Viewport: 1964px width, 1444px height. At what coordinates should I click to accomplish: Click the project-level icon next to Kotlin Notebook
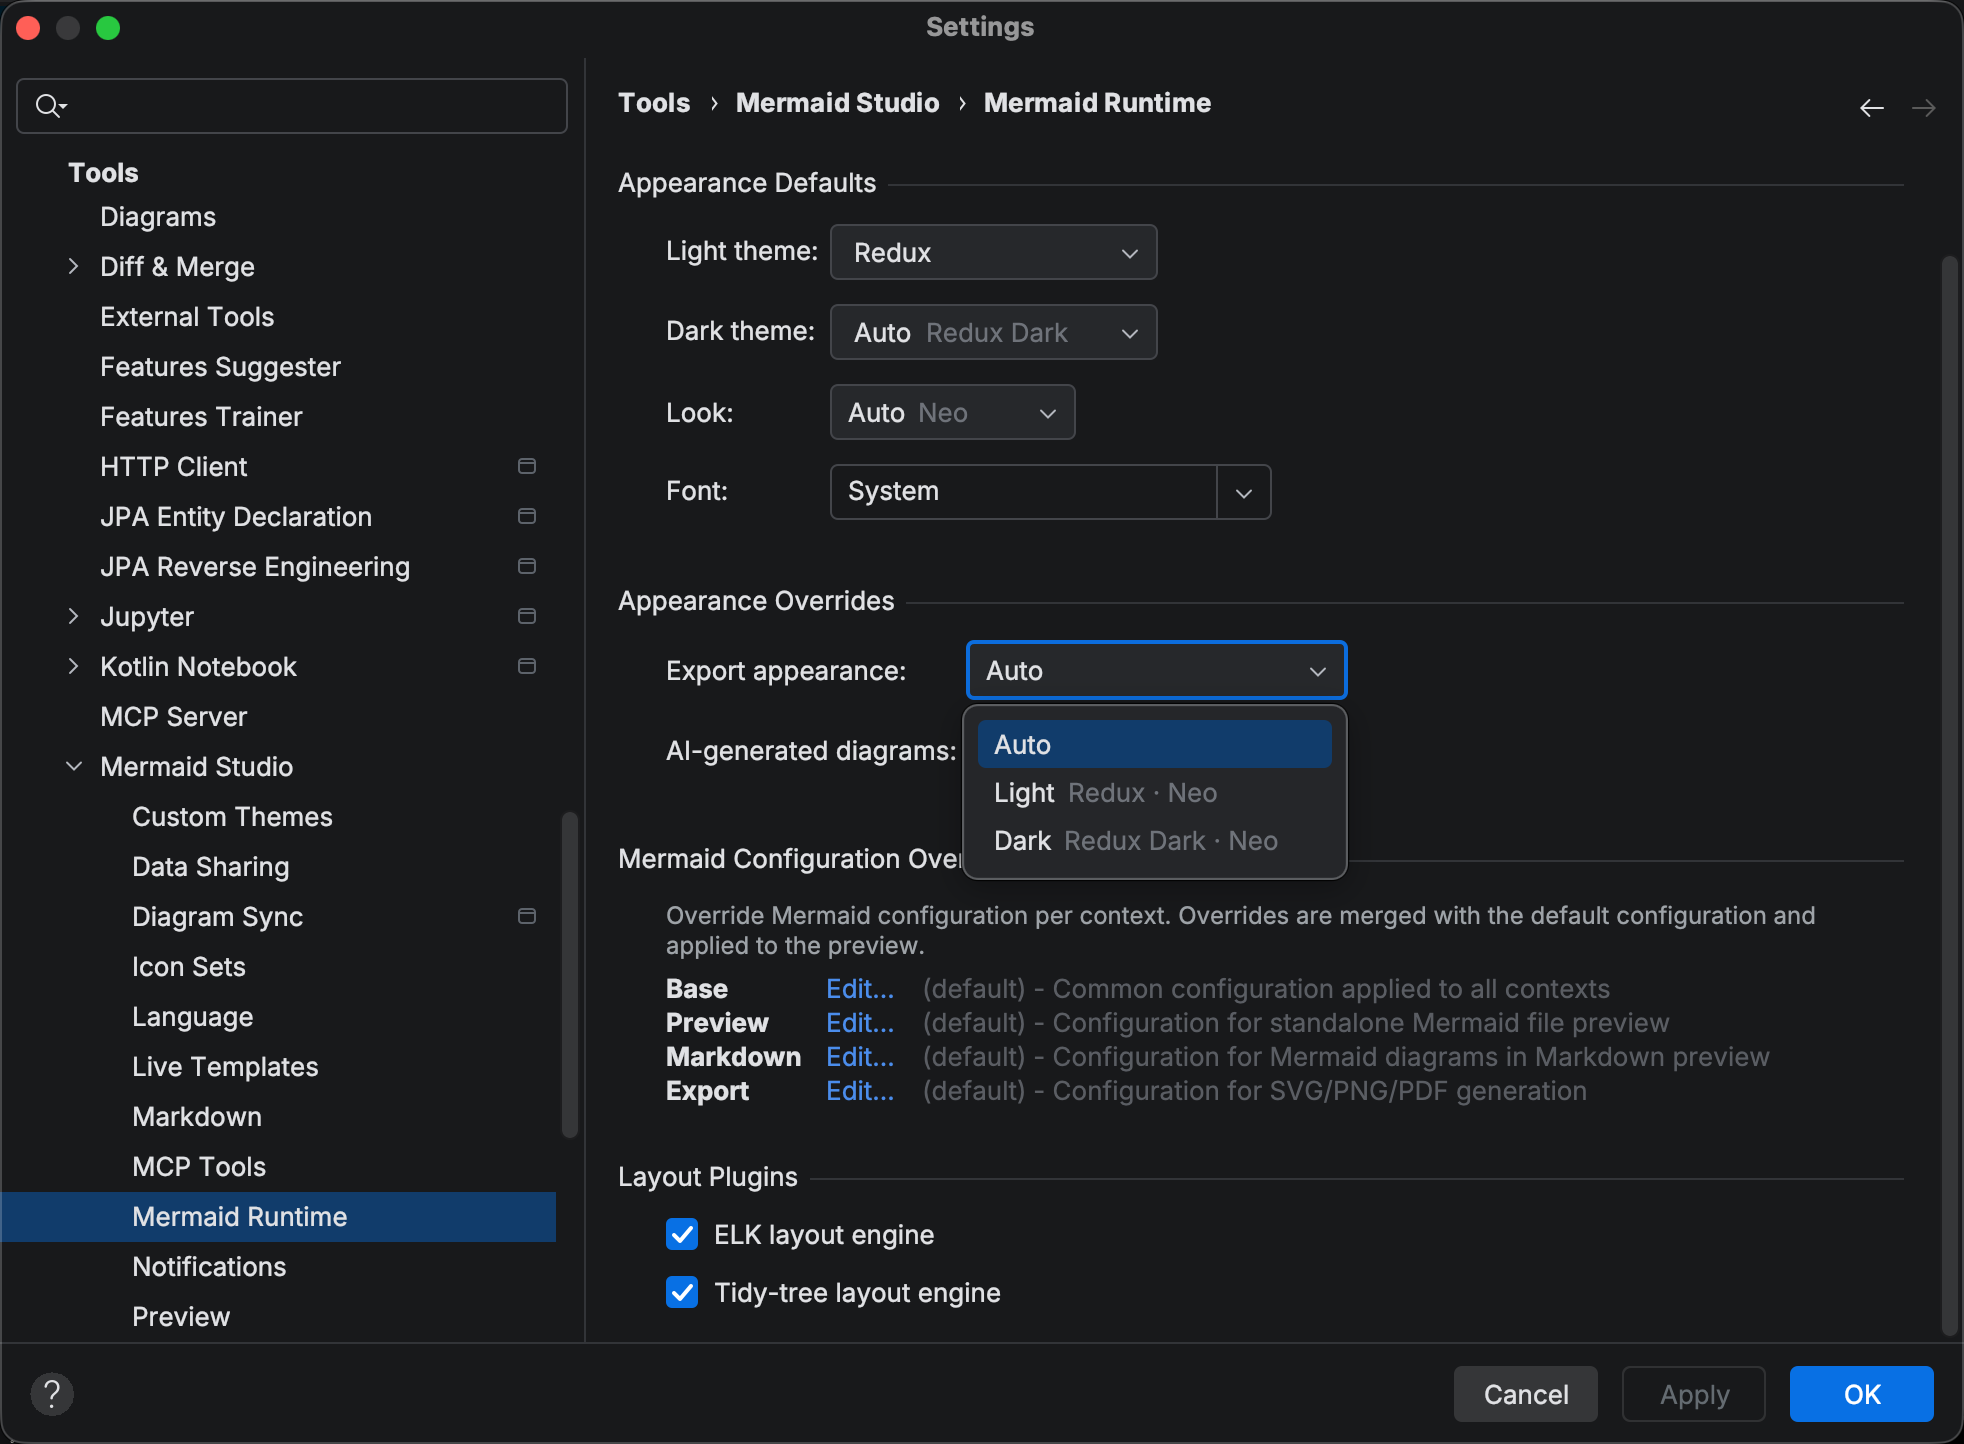[527, 666]
